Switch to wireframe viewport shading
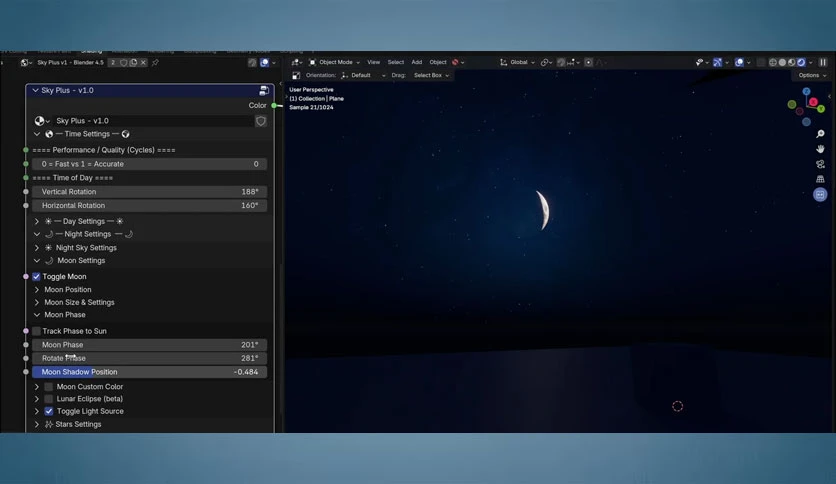The width and height of the screenshot is (836, 484). [x=773, y=62]
